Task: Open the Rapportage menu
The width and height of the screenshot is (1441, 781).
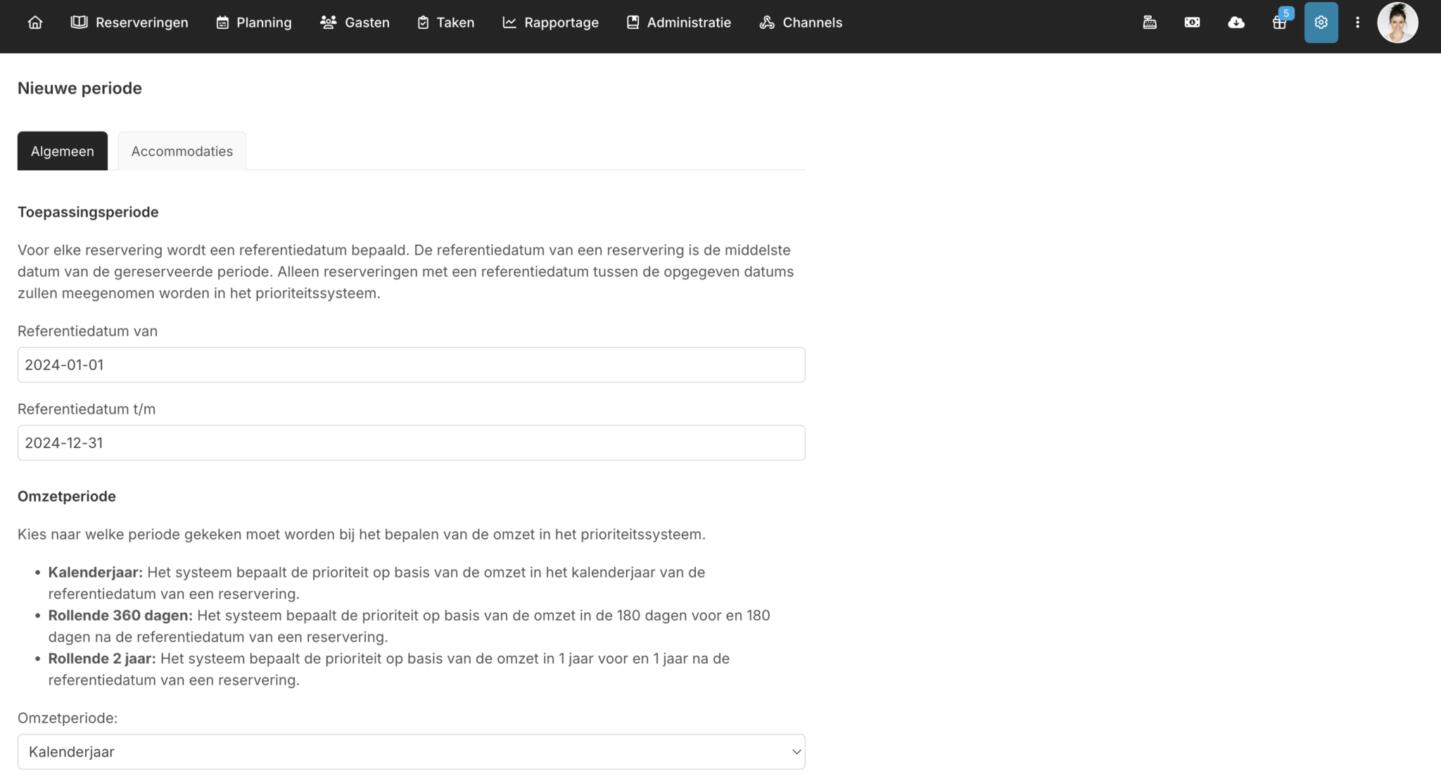Action: tap(550, 22)
